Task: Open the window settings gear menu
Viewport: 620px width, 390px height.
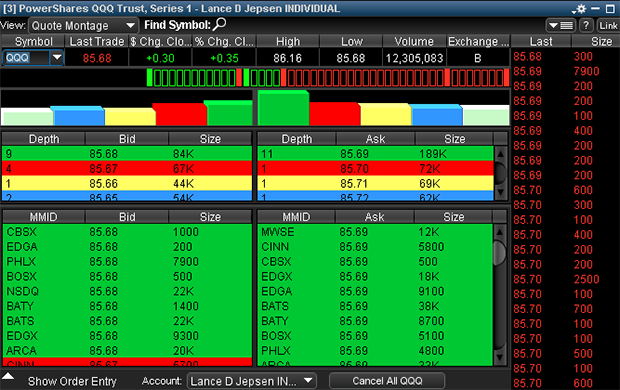Action: pos(580,8)
